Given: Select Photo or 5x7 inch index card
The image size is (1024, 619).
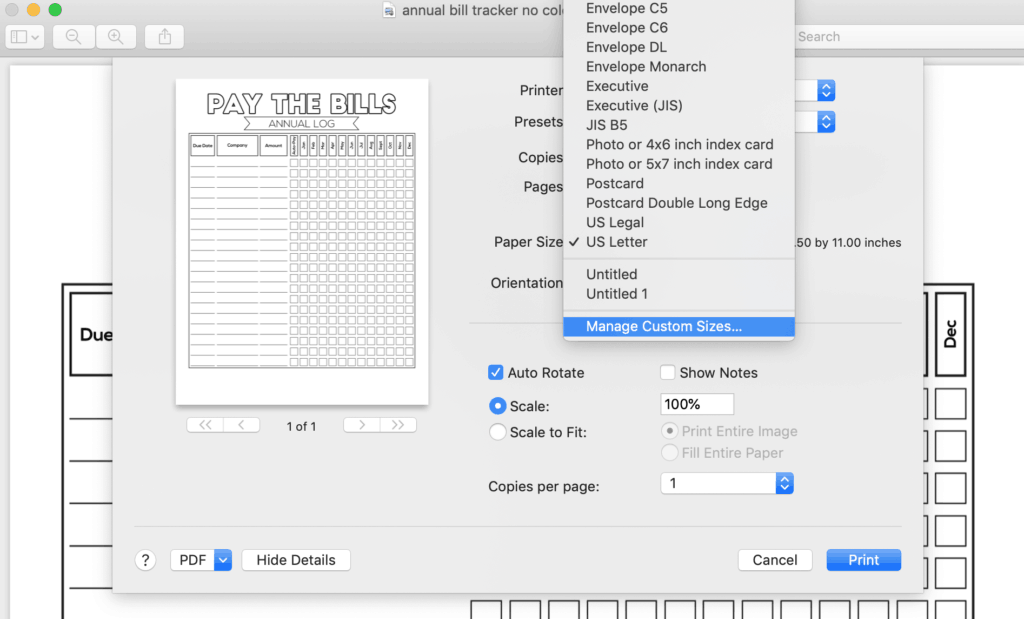Looking at the screenshot, I should tap(679, 164).
